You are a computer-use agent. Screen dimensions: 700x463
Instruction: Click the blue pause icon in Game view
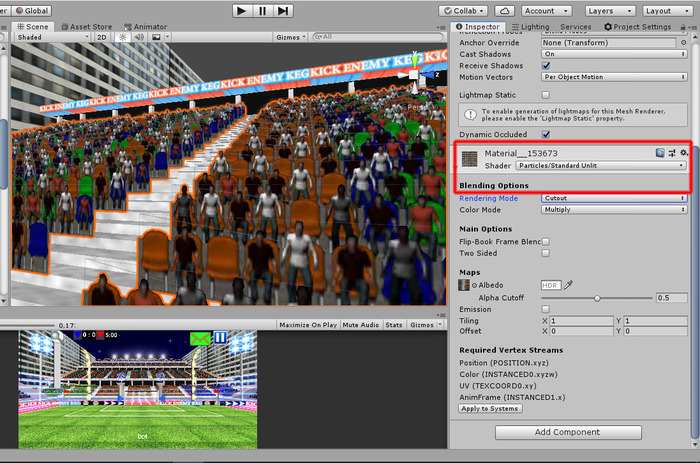(x=220, y=338)
